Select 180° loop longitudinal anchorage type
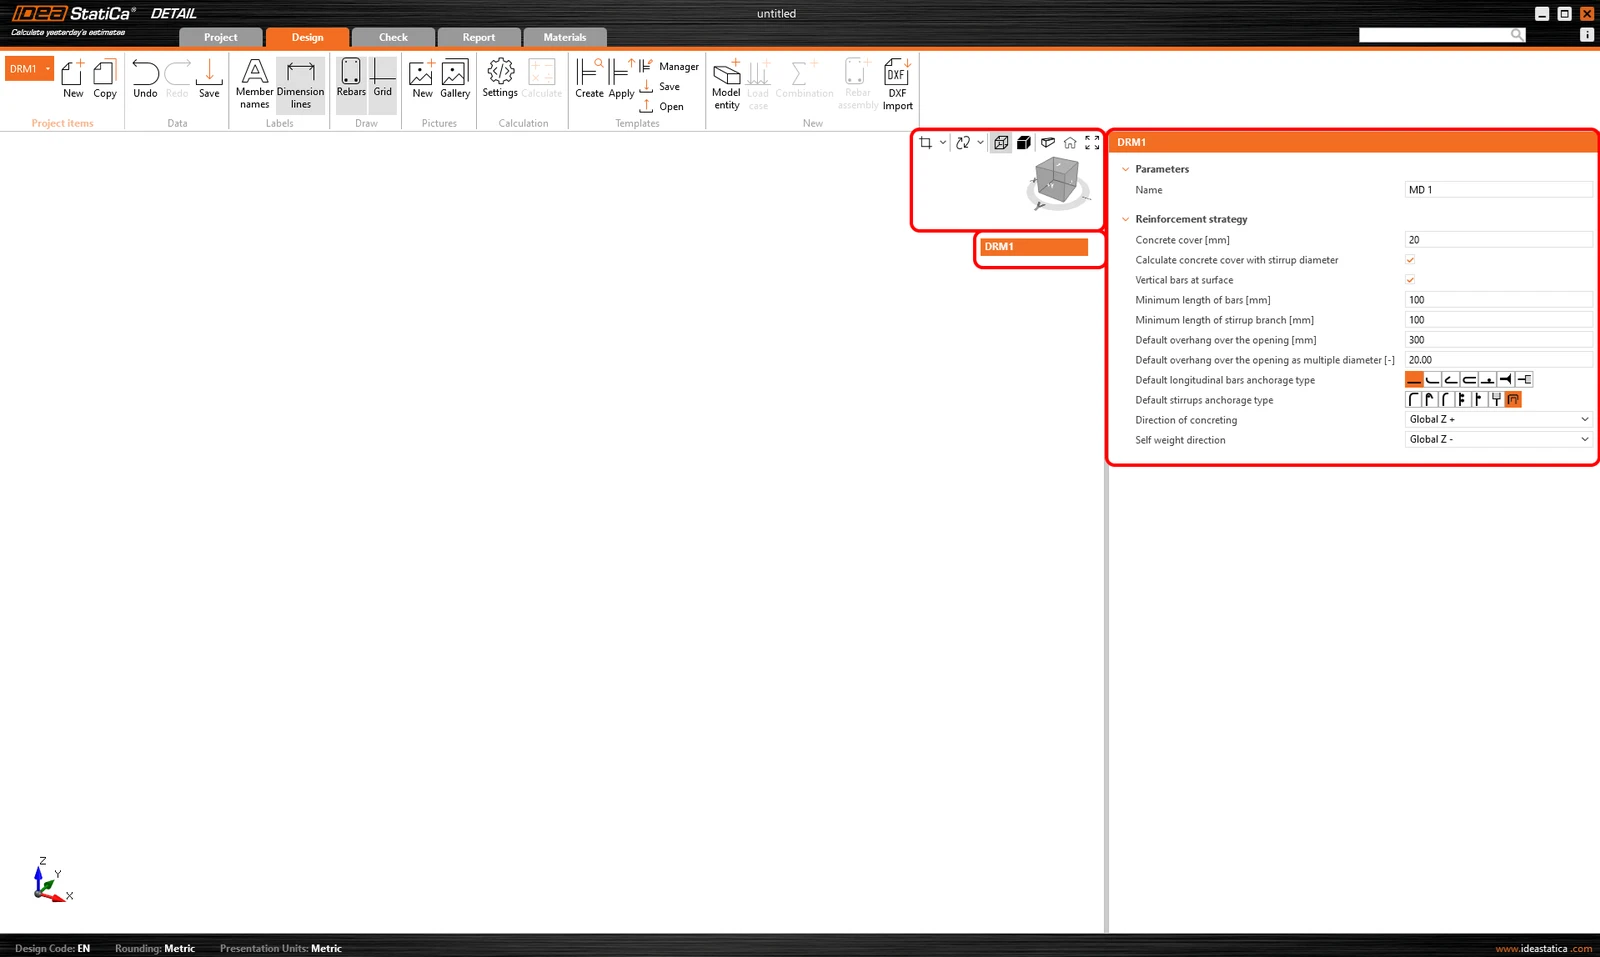Screen dimensions: 1600x957 tap(1469, 380)
